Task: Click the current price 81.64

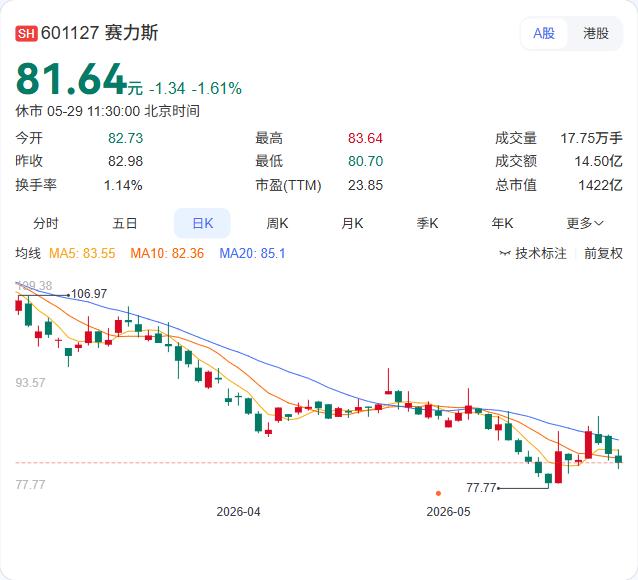Action: coord(72,80)
